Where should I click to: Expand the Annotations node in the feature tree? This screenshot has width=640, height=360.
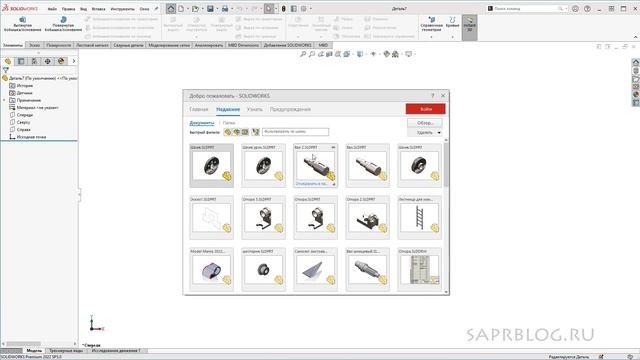pyautogui.click(x=4, y=100)
